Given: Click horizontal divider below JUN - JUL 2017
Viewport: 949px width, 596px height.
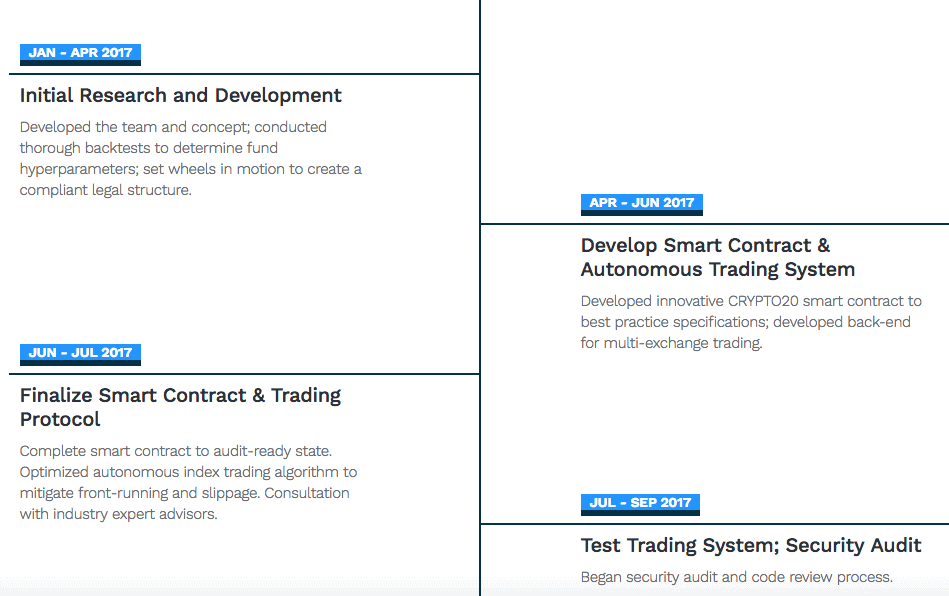Looking at the screenshot, I should click(x=245, y=374).
